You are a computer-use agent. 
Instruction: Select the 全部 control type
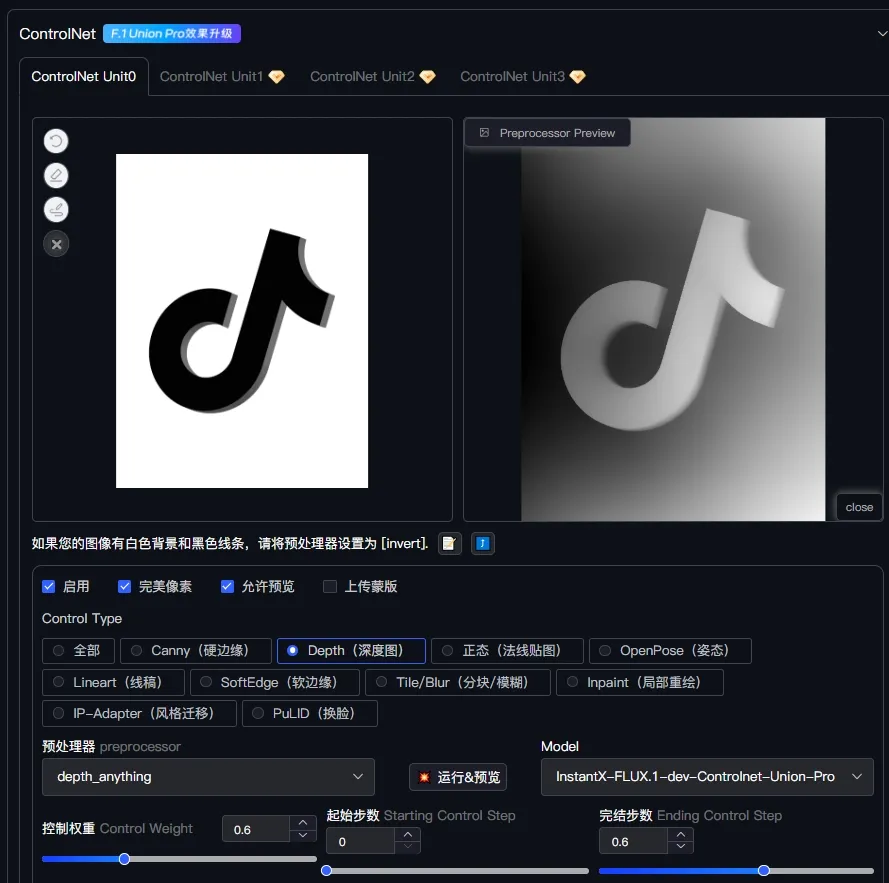pyautogui.click(x=78, y=650)
